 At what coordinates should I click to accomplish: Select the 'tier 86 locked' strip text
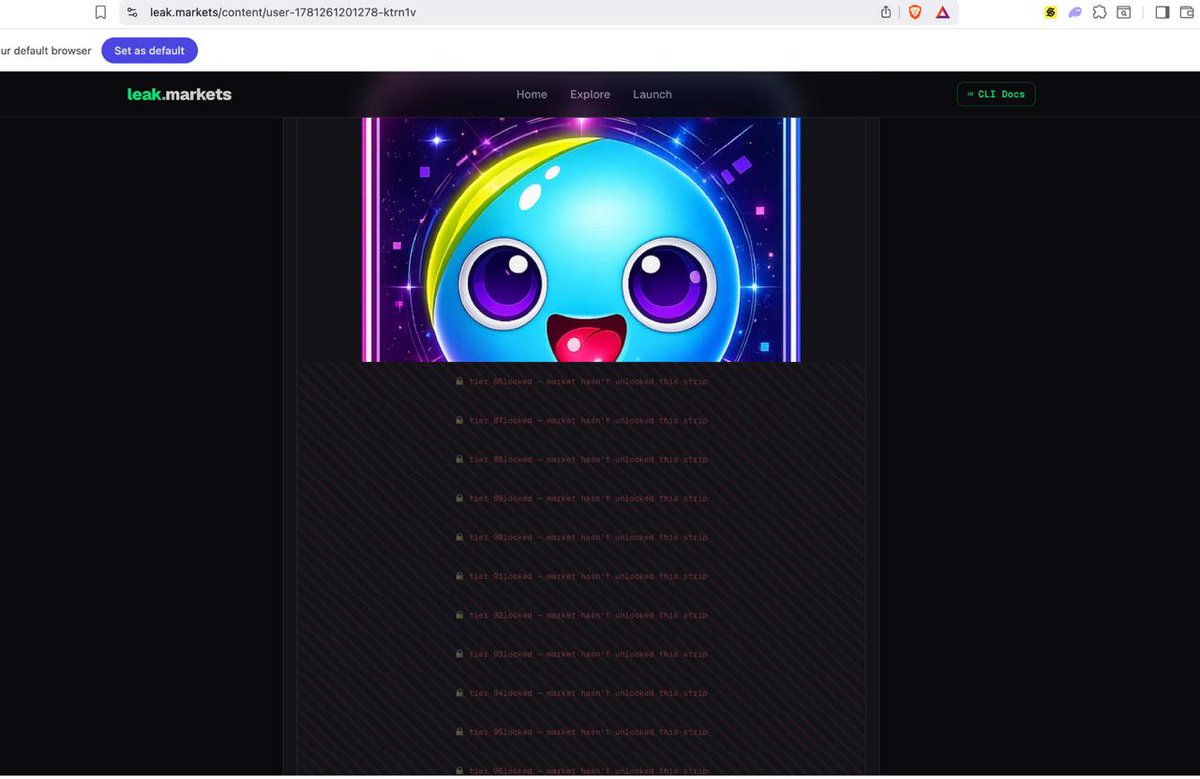588,381
